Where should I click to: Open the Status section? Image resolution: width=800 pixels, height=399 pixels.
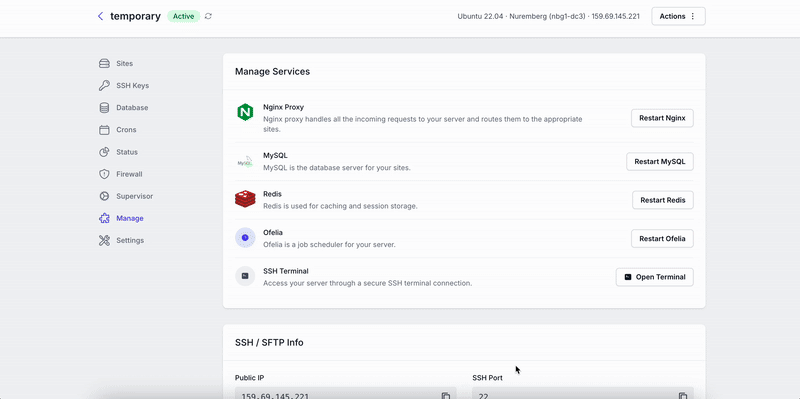(127, 152)
